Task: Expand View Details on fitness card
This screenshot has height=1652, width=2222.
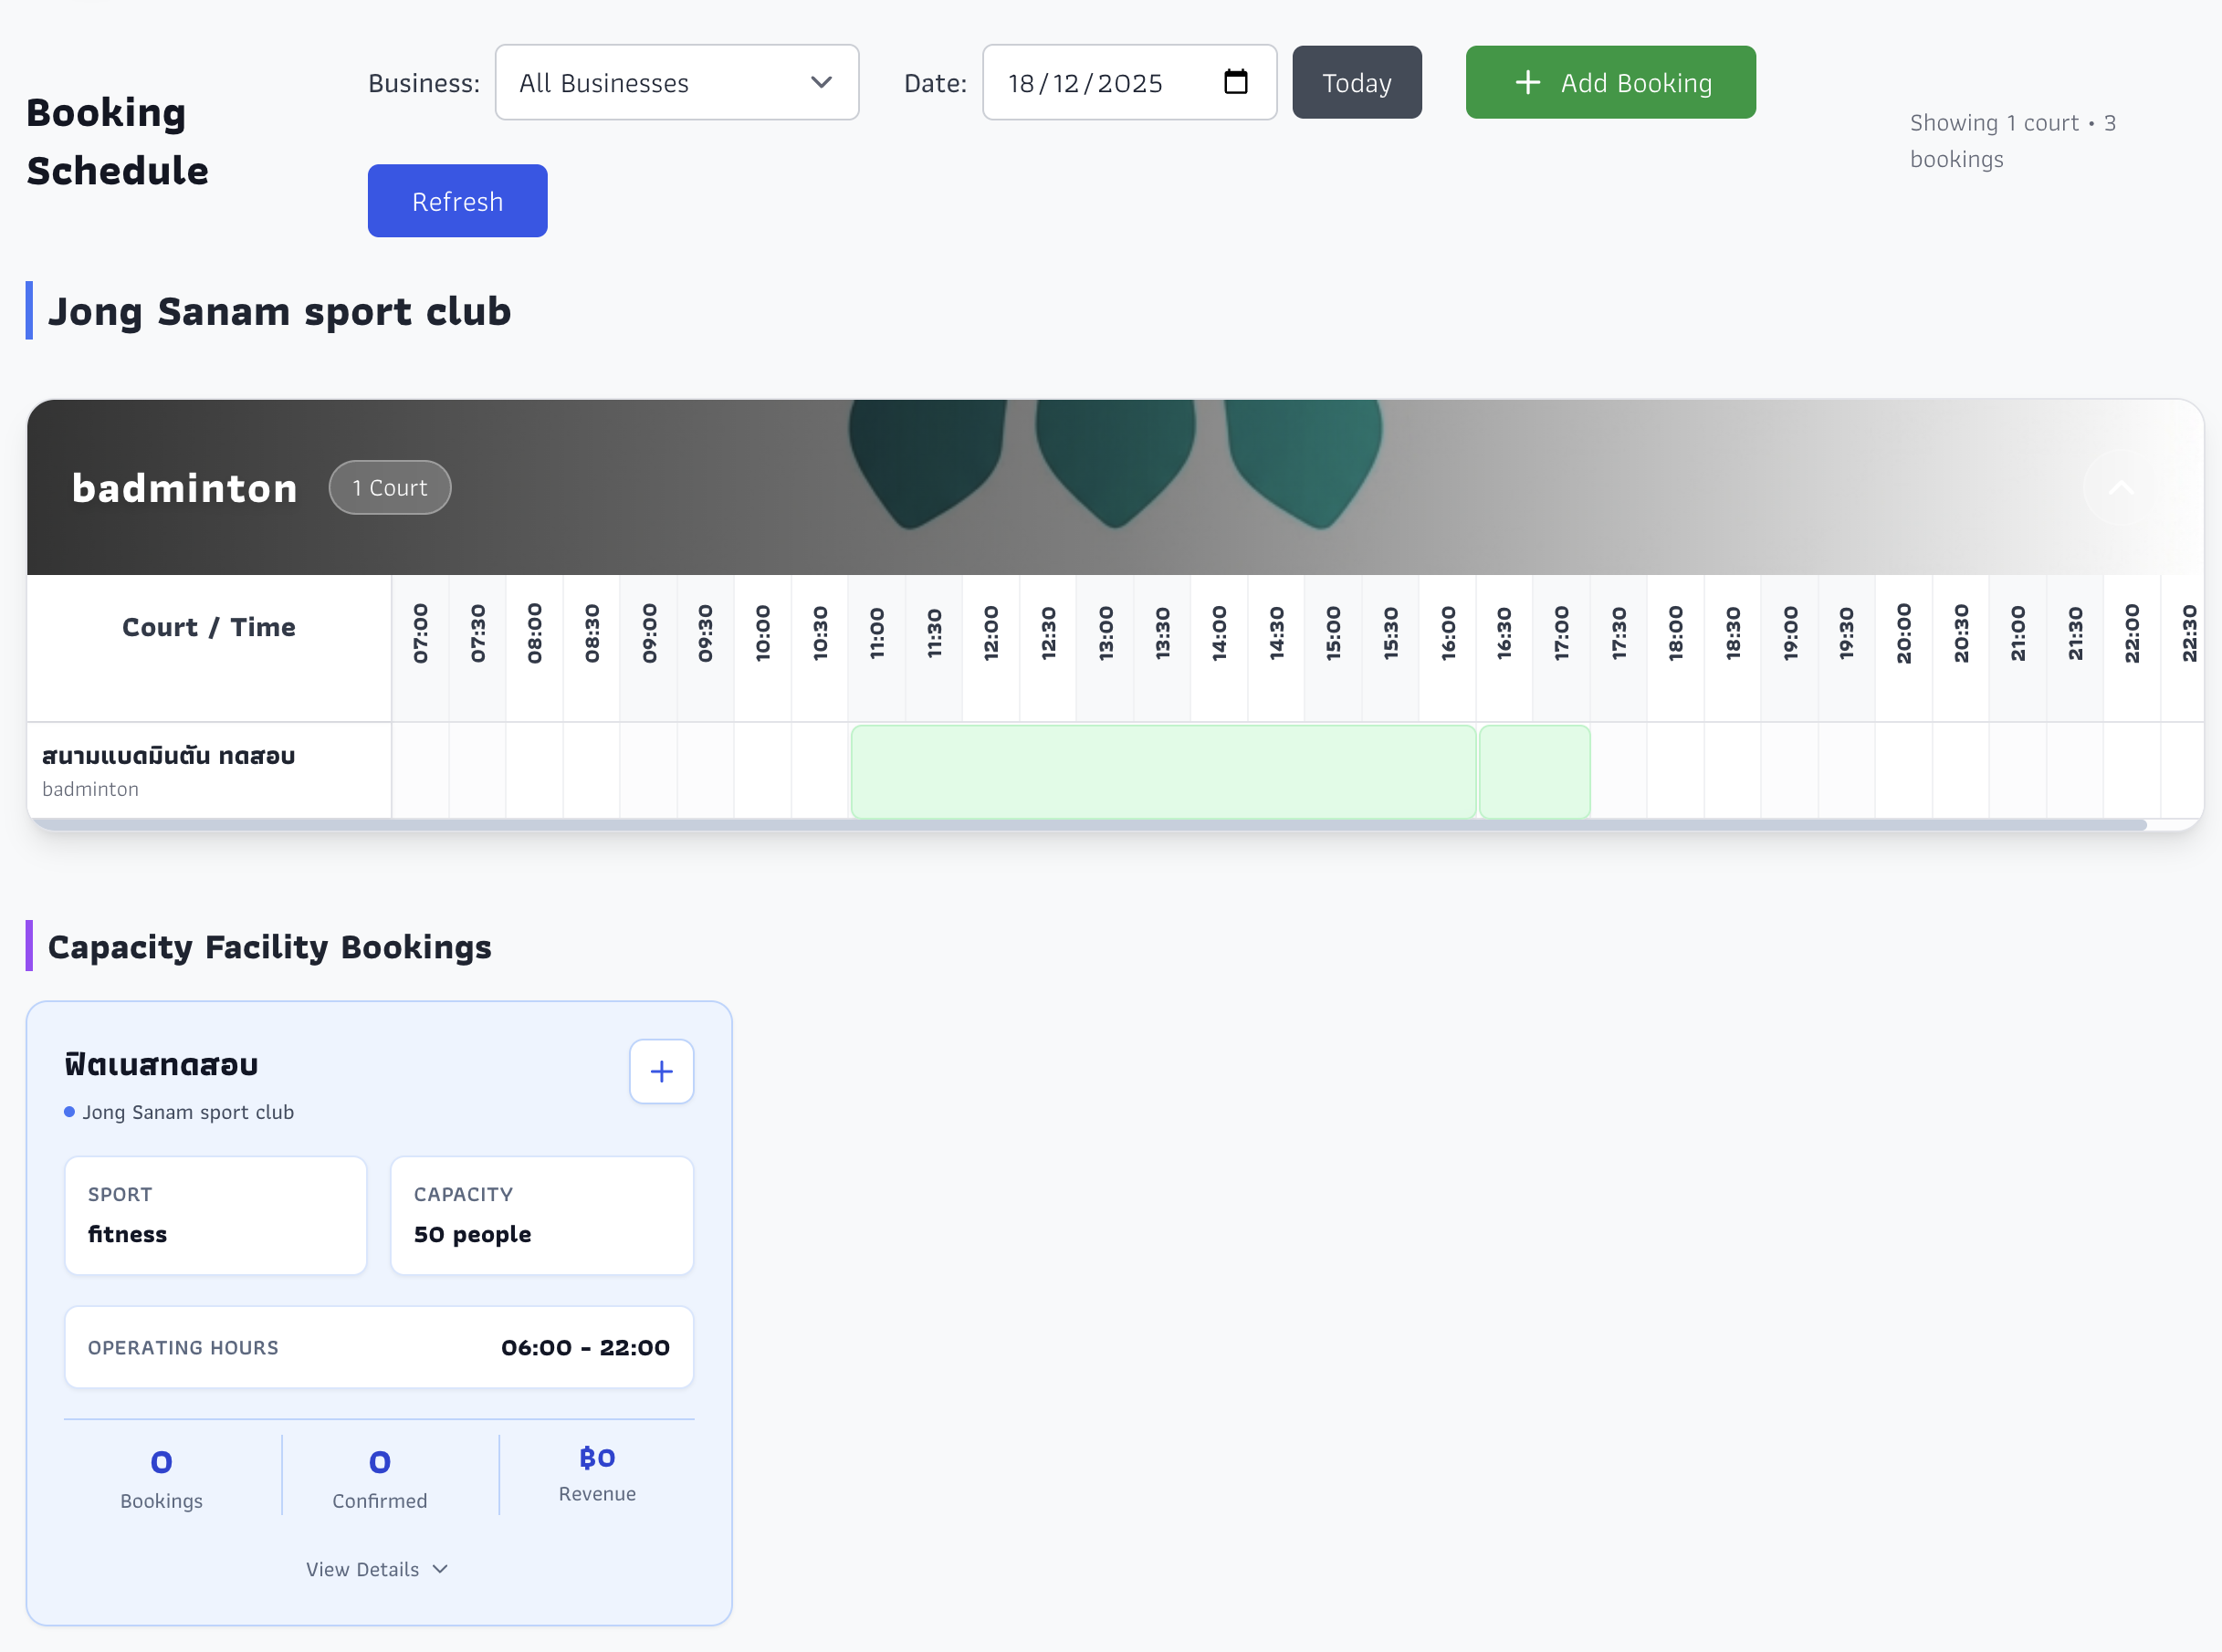Action: click(377, 1569)
